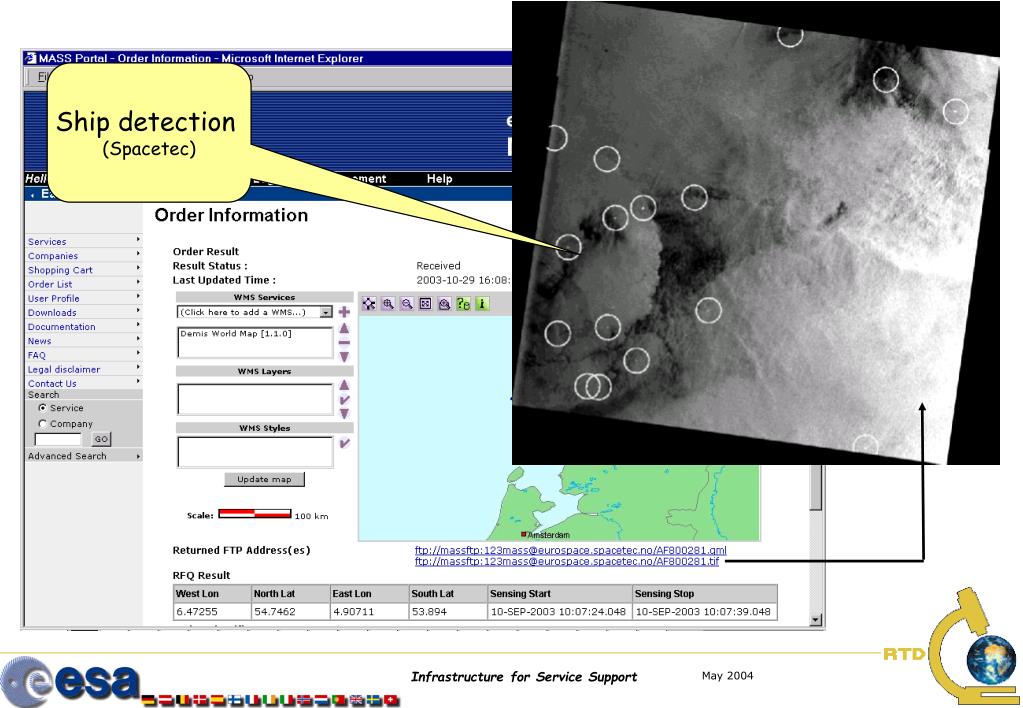Image resolution: width=1023 pixels, height=708 pixels.
Task: Click the page vertical scrollbar down arrow
Action: 816,620
